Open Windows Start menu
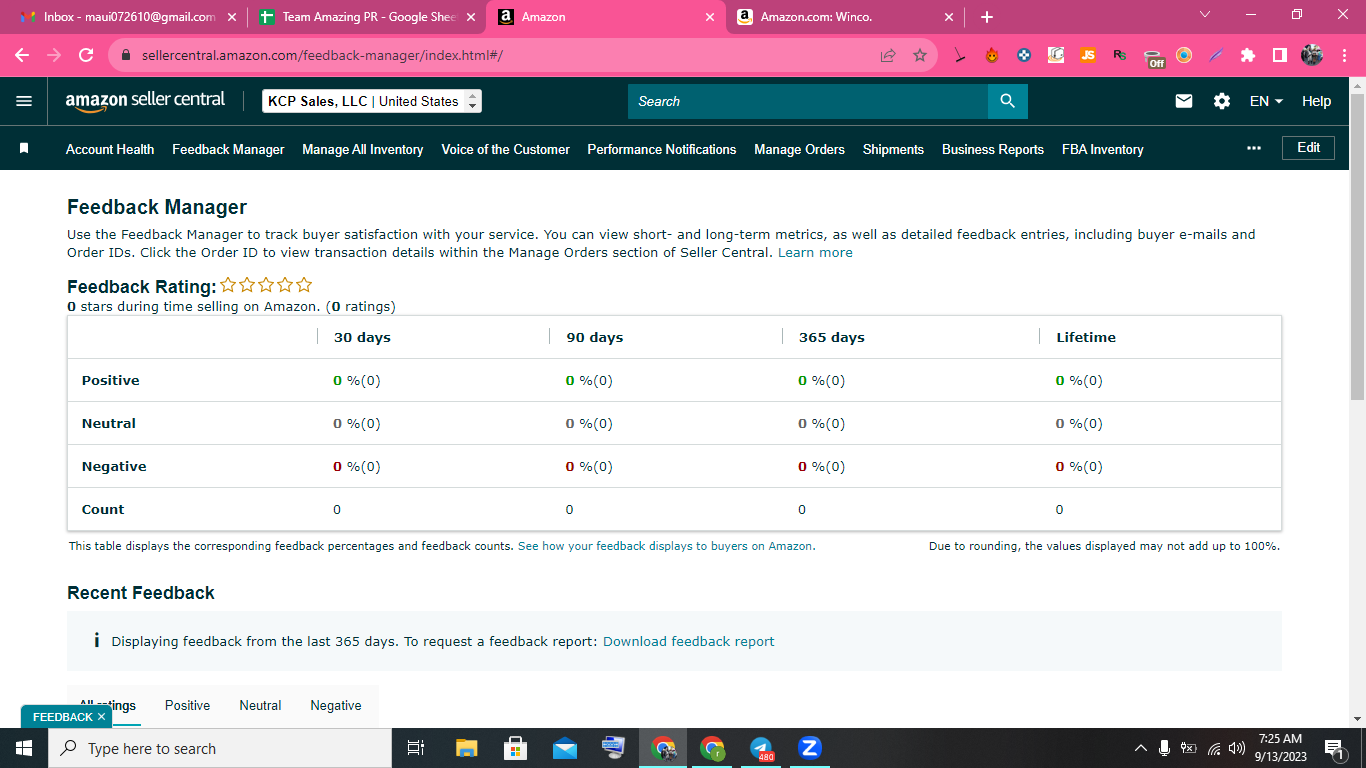1366x768 pixels. [x=24, y=748]
